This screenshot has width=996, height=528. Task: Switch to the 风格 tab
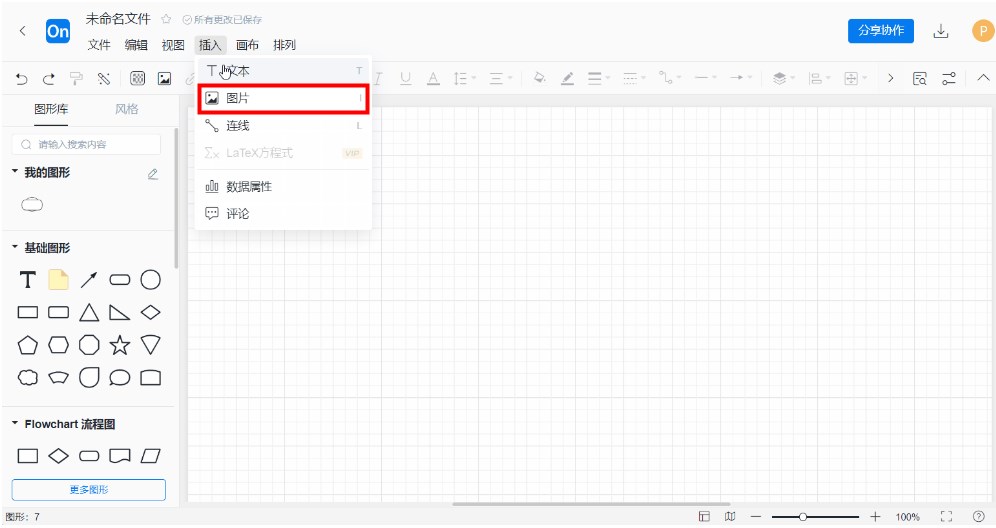tap(126, 109)
